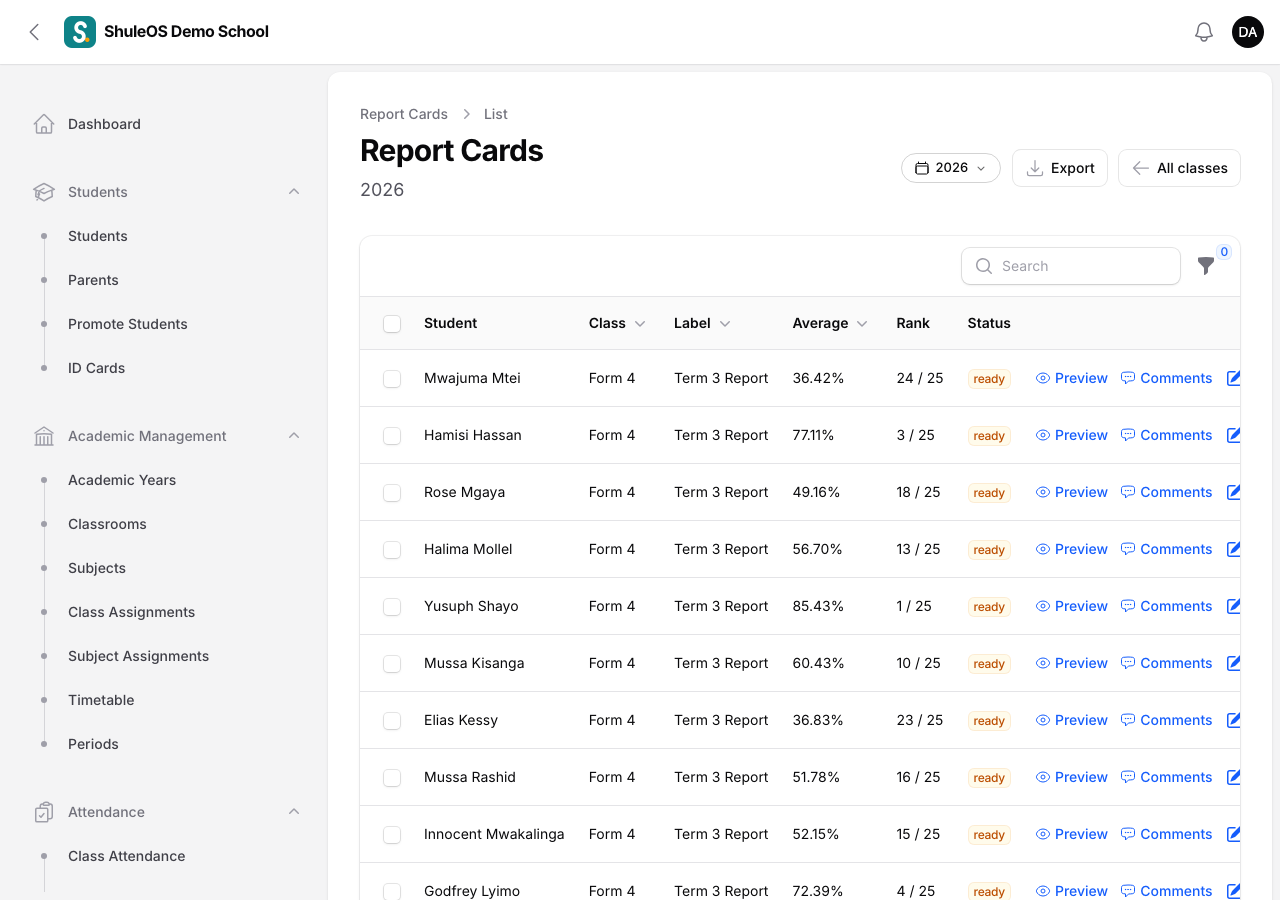The image size is (1280, 900).
Task: Click the Academic Management building icon
Action: (x=44, y=436)
